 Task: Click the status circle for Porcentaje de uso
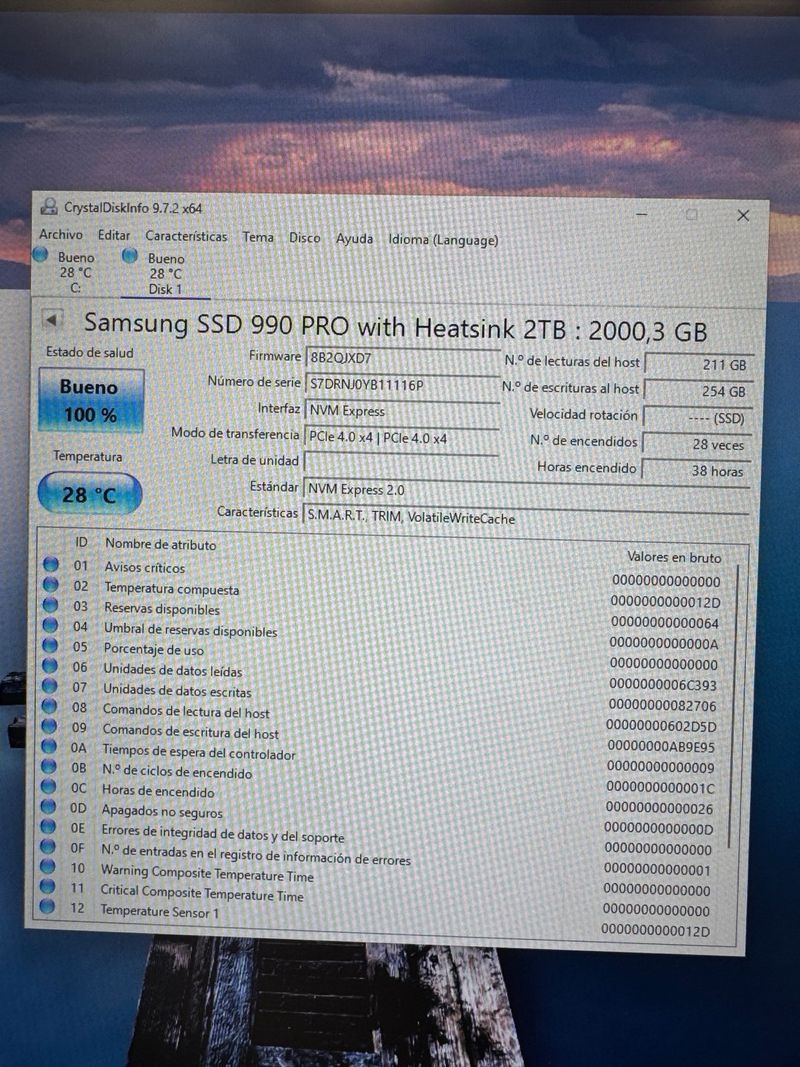click(50, 645)
